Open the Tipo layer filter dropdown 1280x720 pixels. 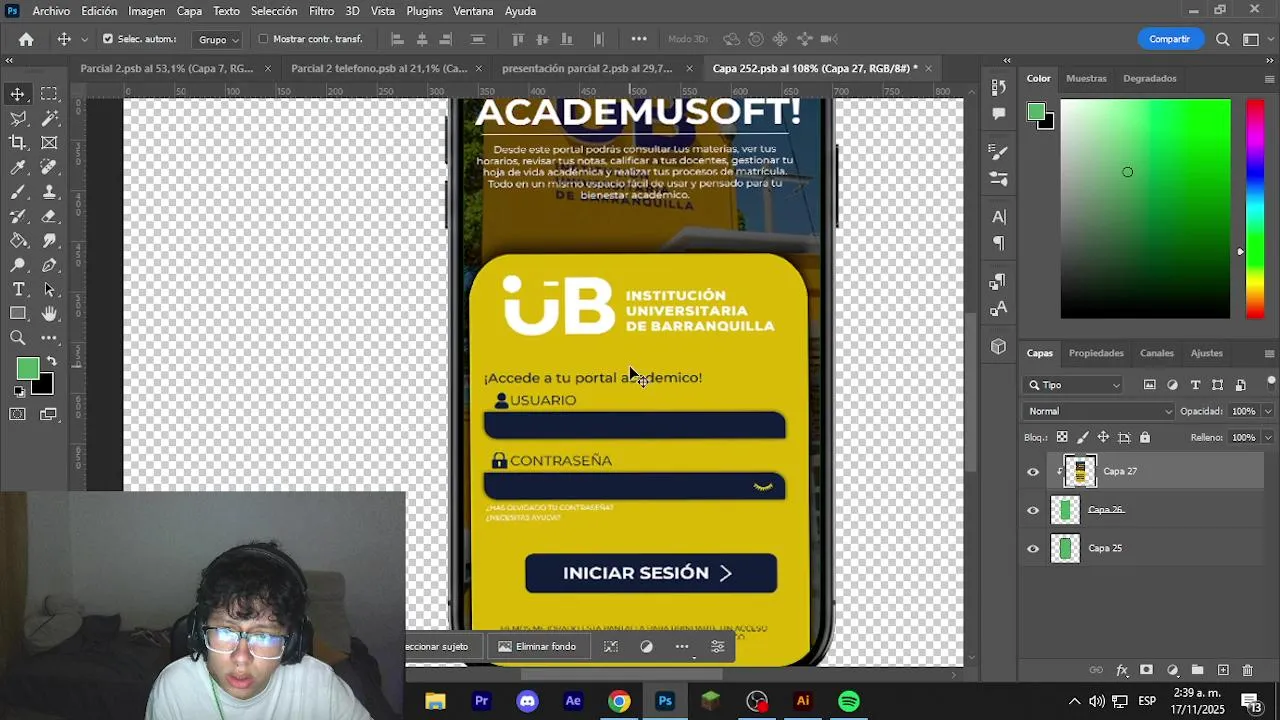(1075, 385)
